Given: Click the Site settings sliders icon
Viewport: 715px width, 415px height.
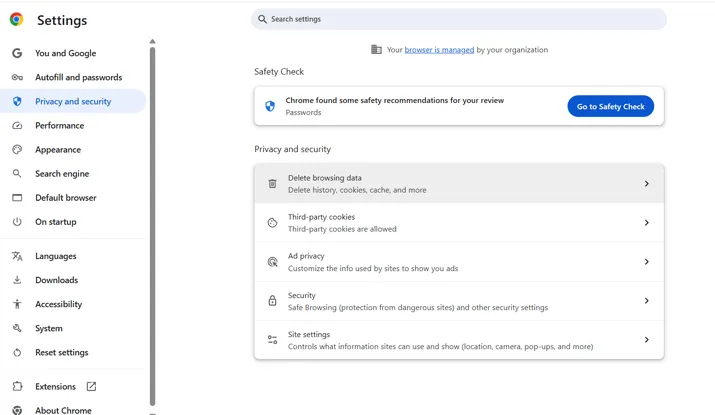Looking at the screenshot, I should point(272,340).
